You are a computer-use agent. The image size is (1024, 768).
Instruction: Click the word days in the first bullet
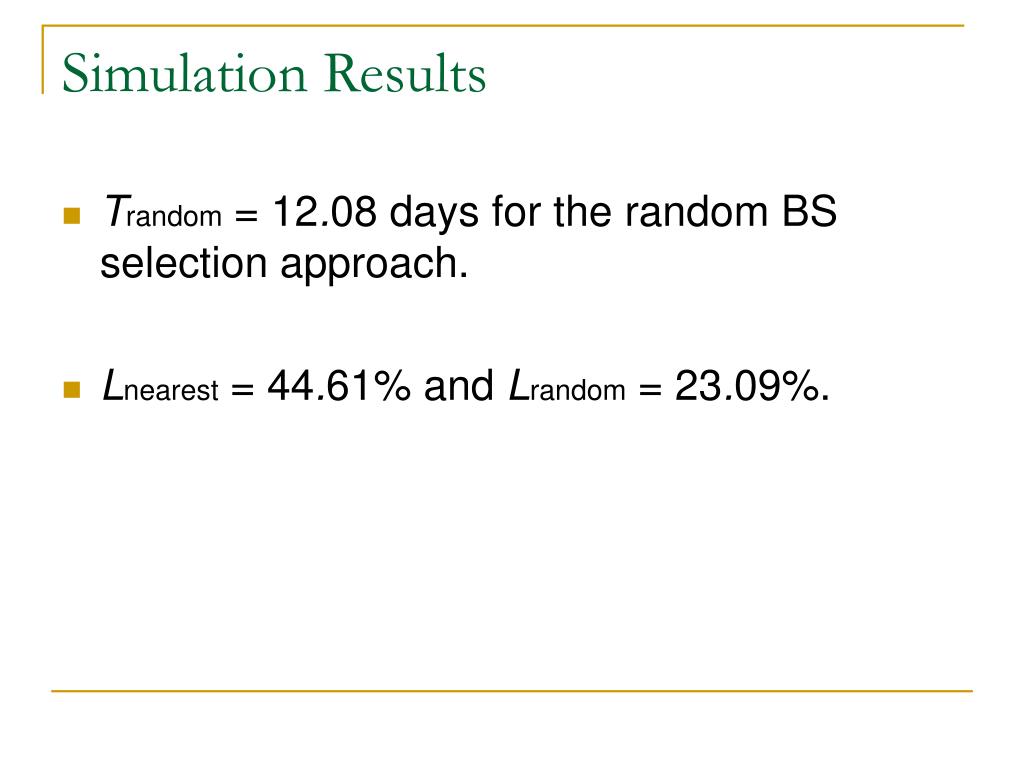tap(434, 214)
